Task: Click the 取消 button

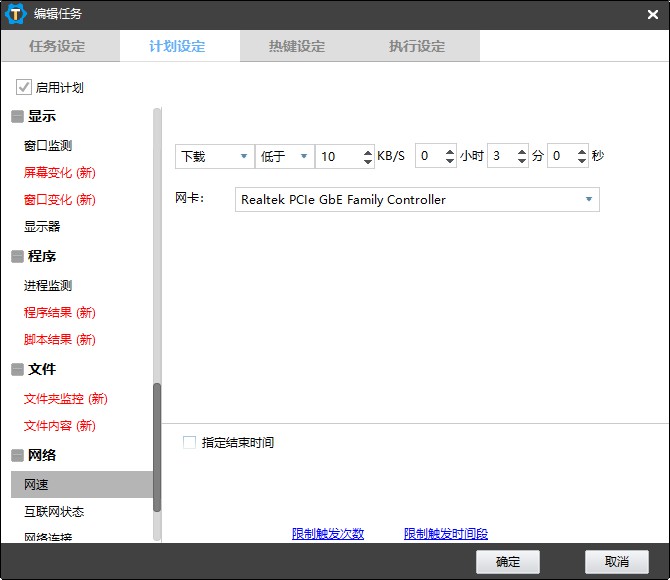Action: coord(617,562)
